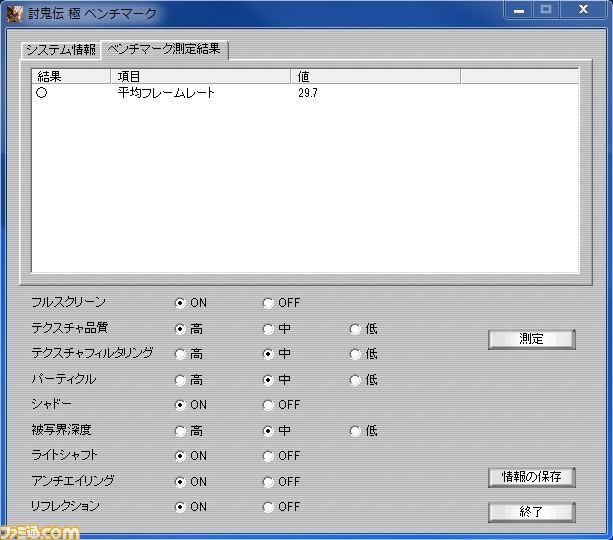Viewport: 613px width, 540px height.
Task: Click the app icon in title bar
Action: (15, 13)
